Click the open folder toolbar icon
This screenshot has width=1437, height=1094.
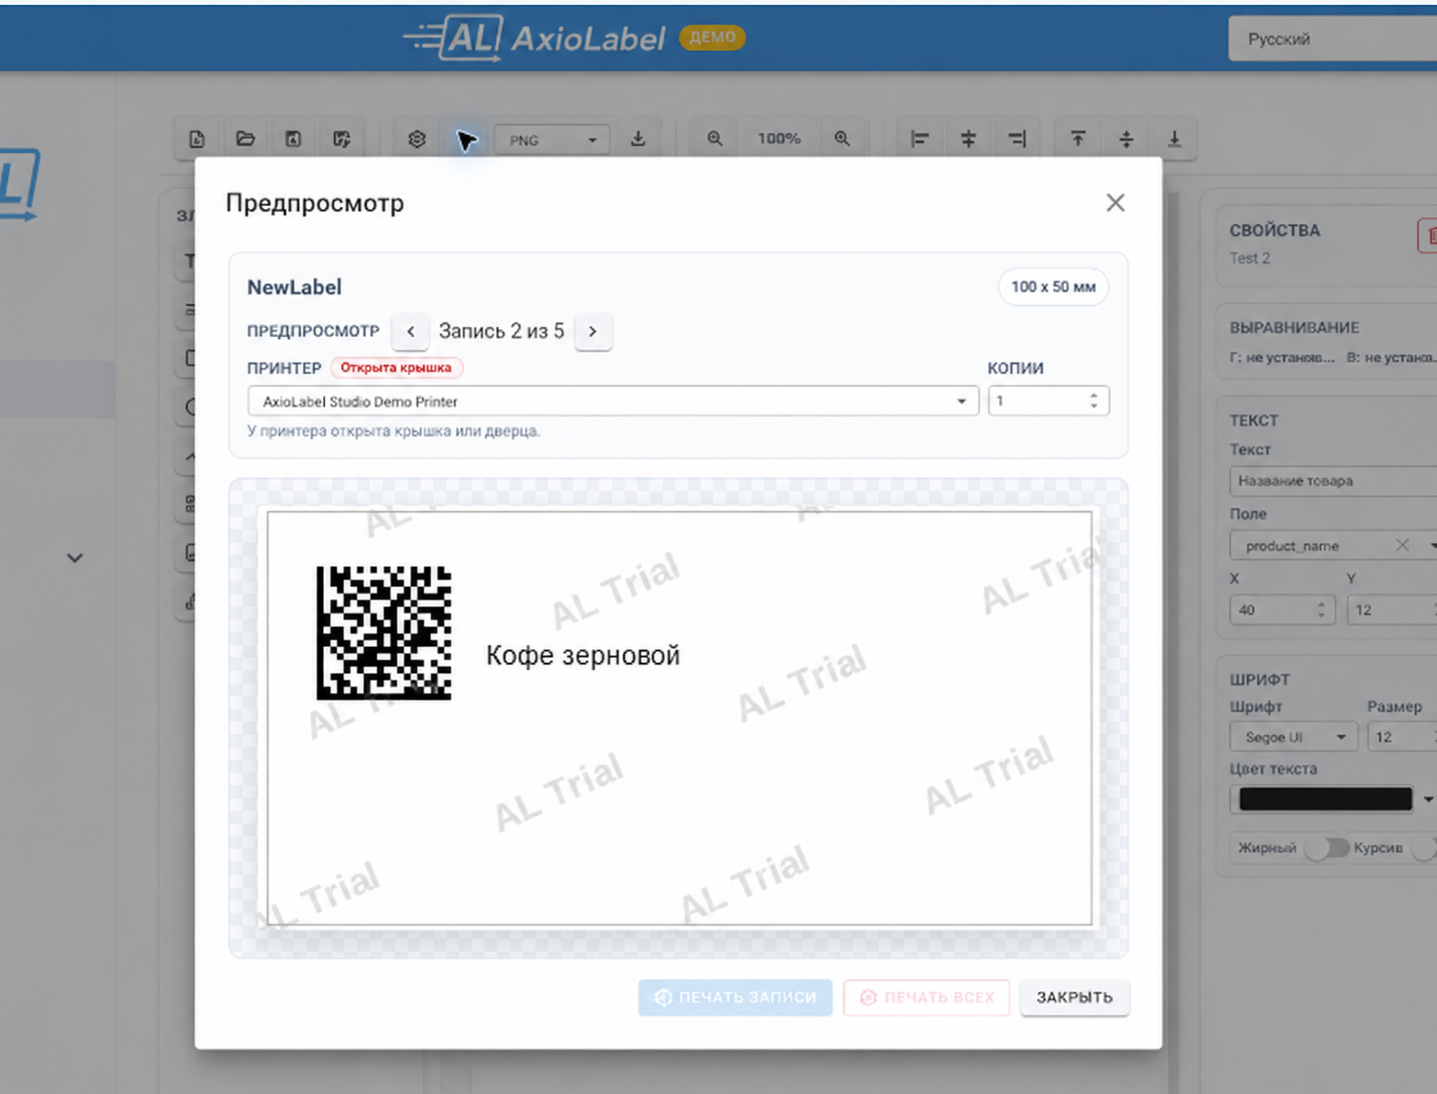(245, 139)
